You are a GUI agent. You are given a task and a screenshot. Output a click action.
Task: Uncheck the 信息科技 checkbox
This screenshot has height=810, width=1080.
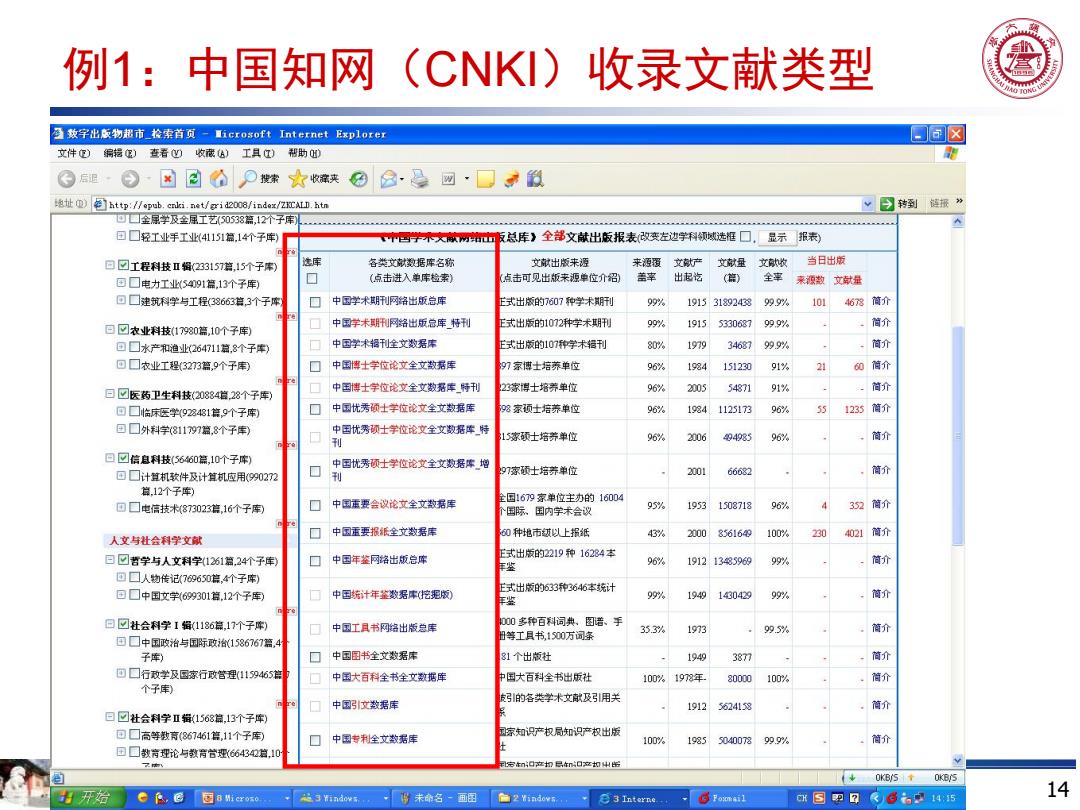[x=123, y=459]
